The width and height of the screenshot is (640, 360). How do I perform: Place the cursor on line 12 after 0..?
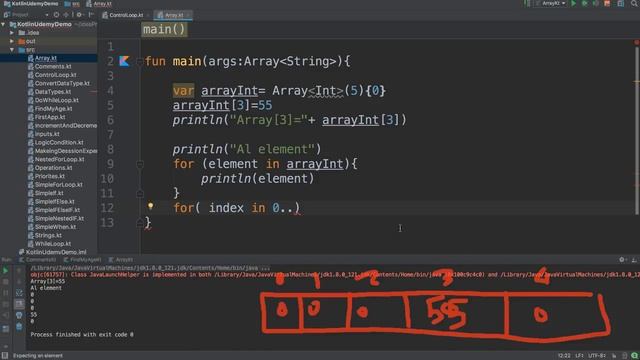tap(280, 208)
